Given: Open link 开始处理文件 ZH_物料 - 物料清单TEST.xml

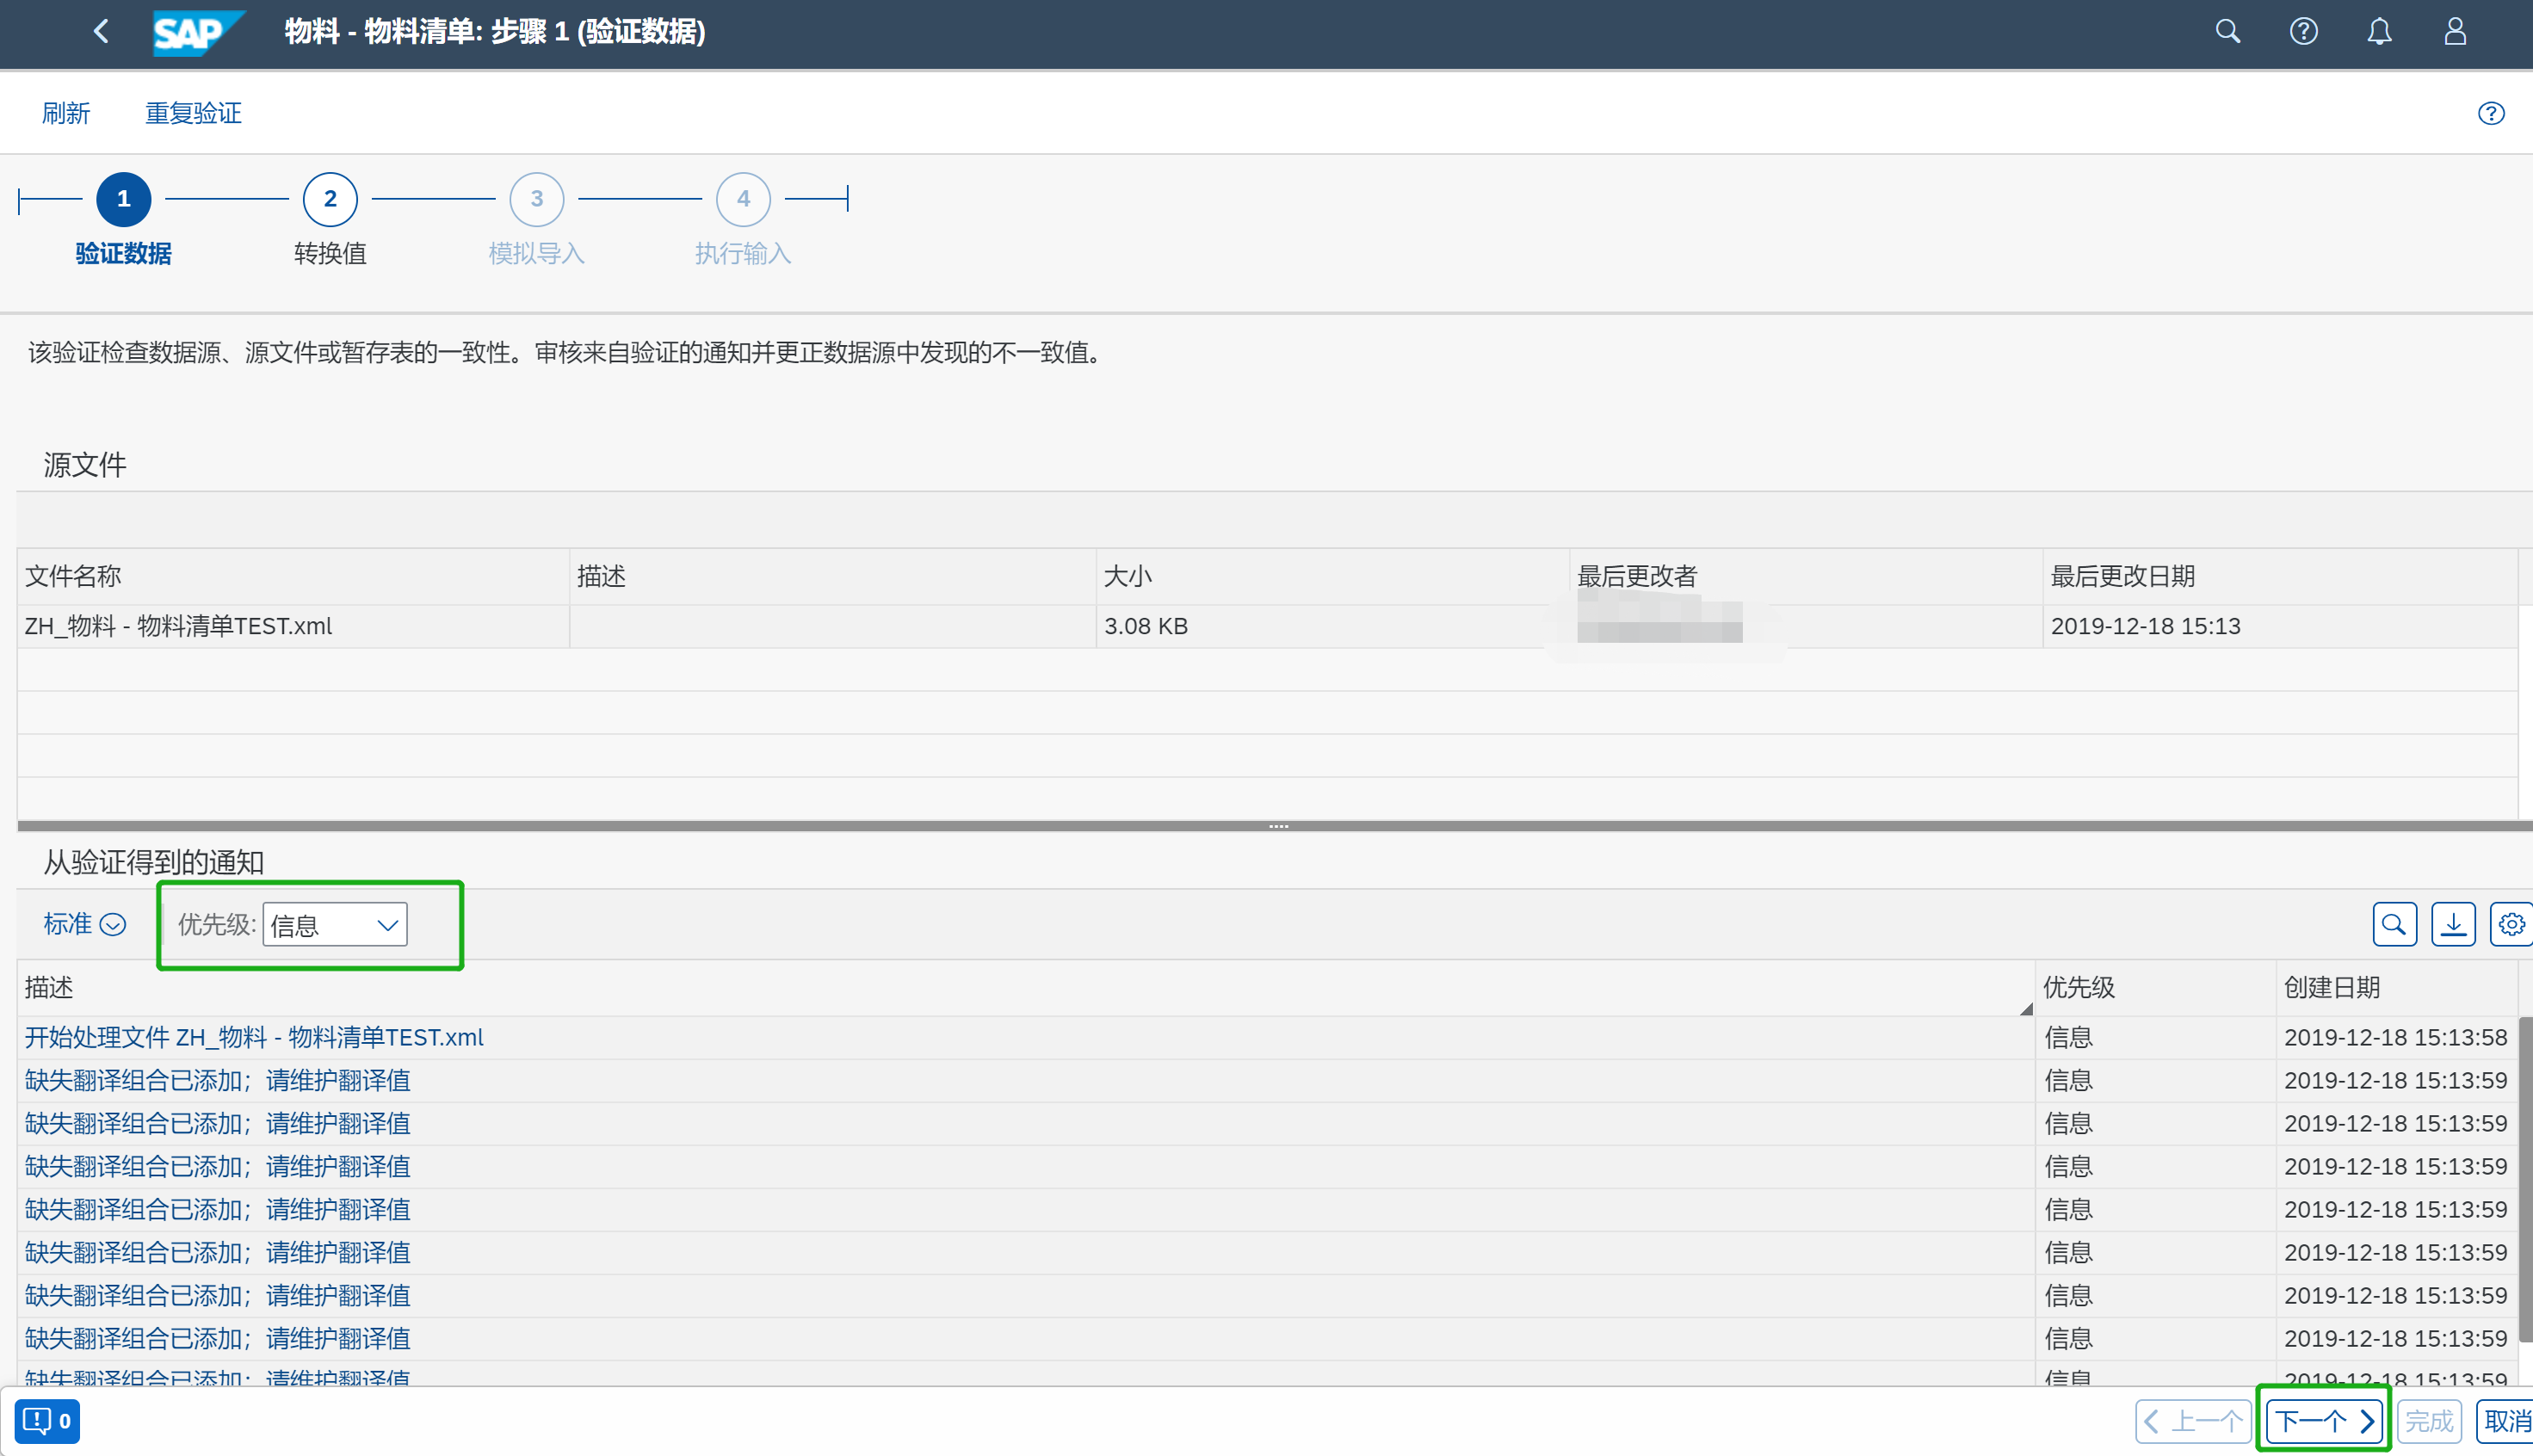Looking at the screenshot, I should point(254,1037).
